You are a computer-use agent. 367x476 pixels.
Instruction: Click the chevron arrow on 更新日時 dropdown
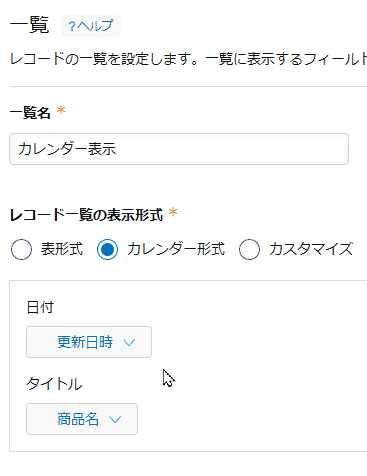[x=129, y=343]
